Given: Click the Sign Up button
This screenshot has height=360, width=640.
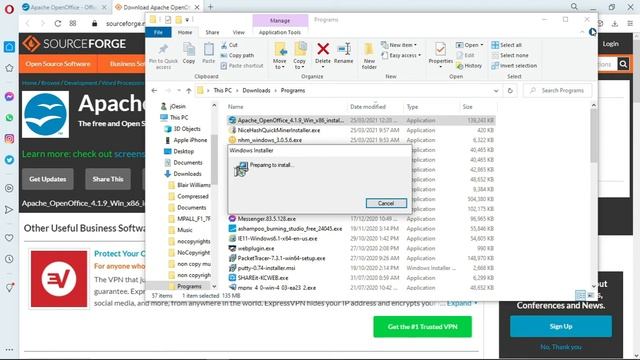Looking at the screenshot, I should (x=561, y=326).
